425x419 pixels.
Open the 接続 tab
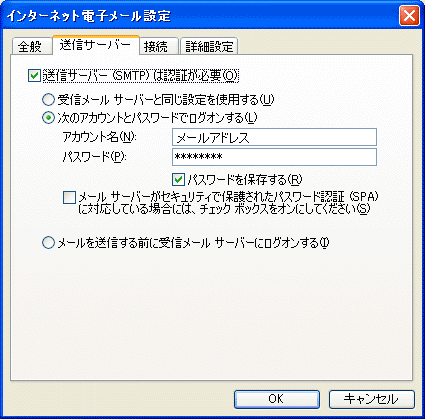[x=158, y=46]
